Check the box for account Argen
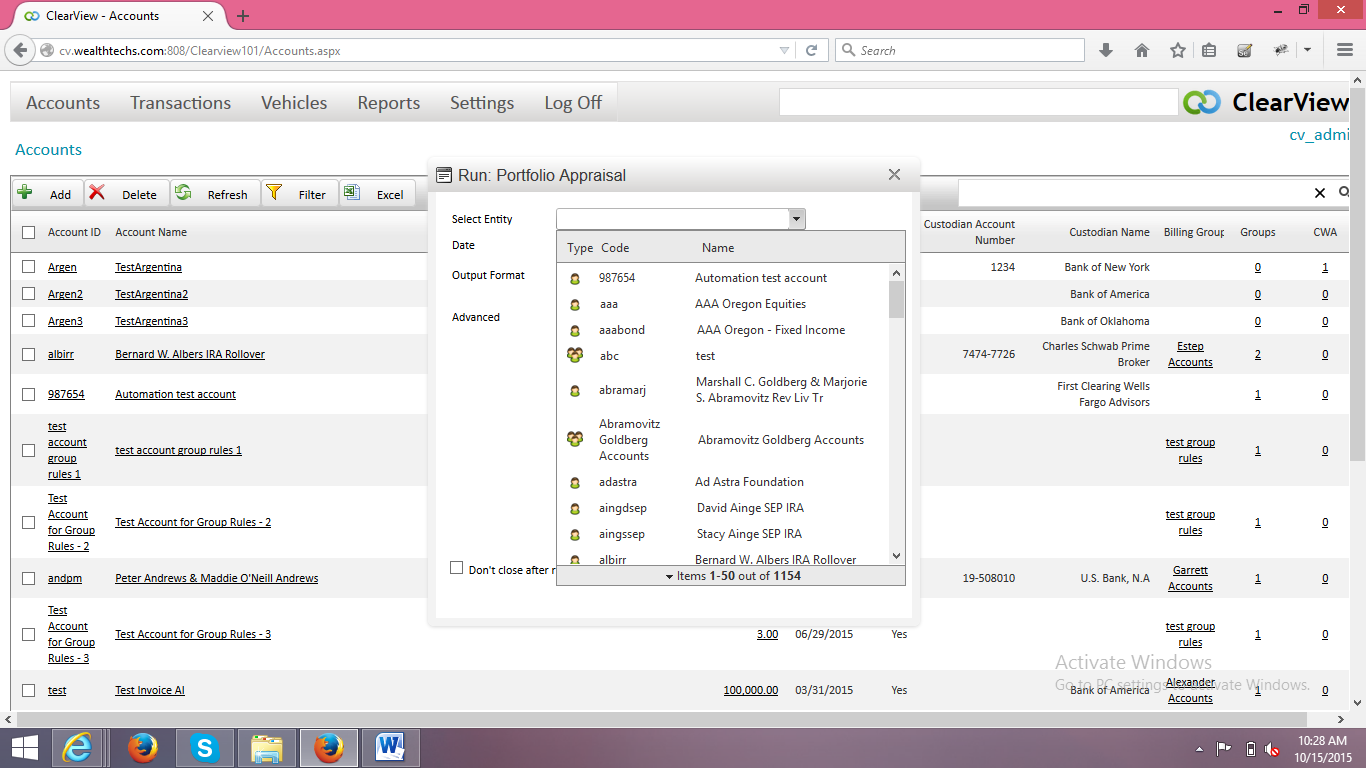Viewport: 1366px width, 768px height. (29, 267)
